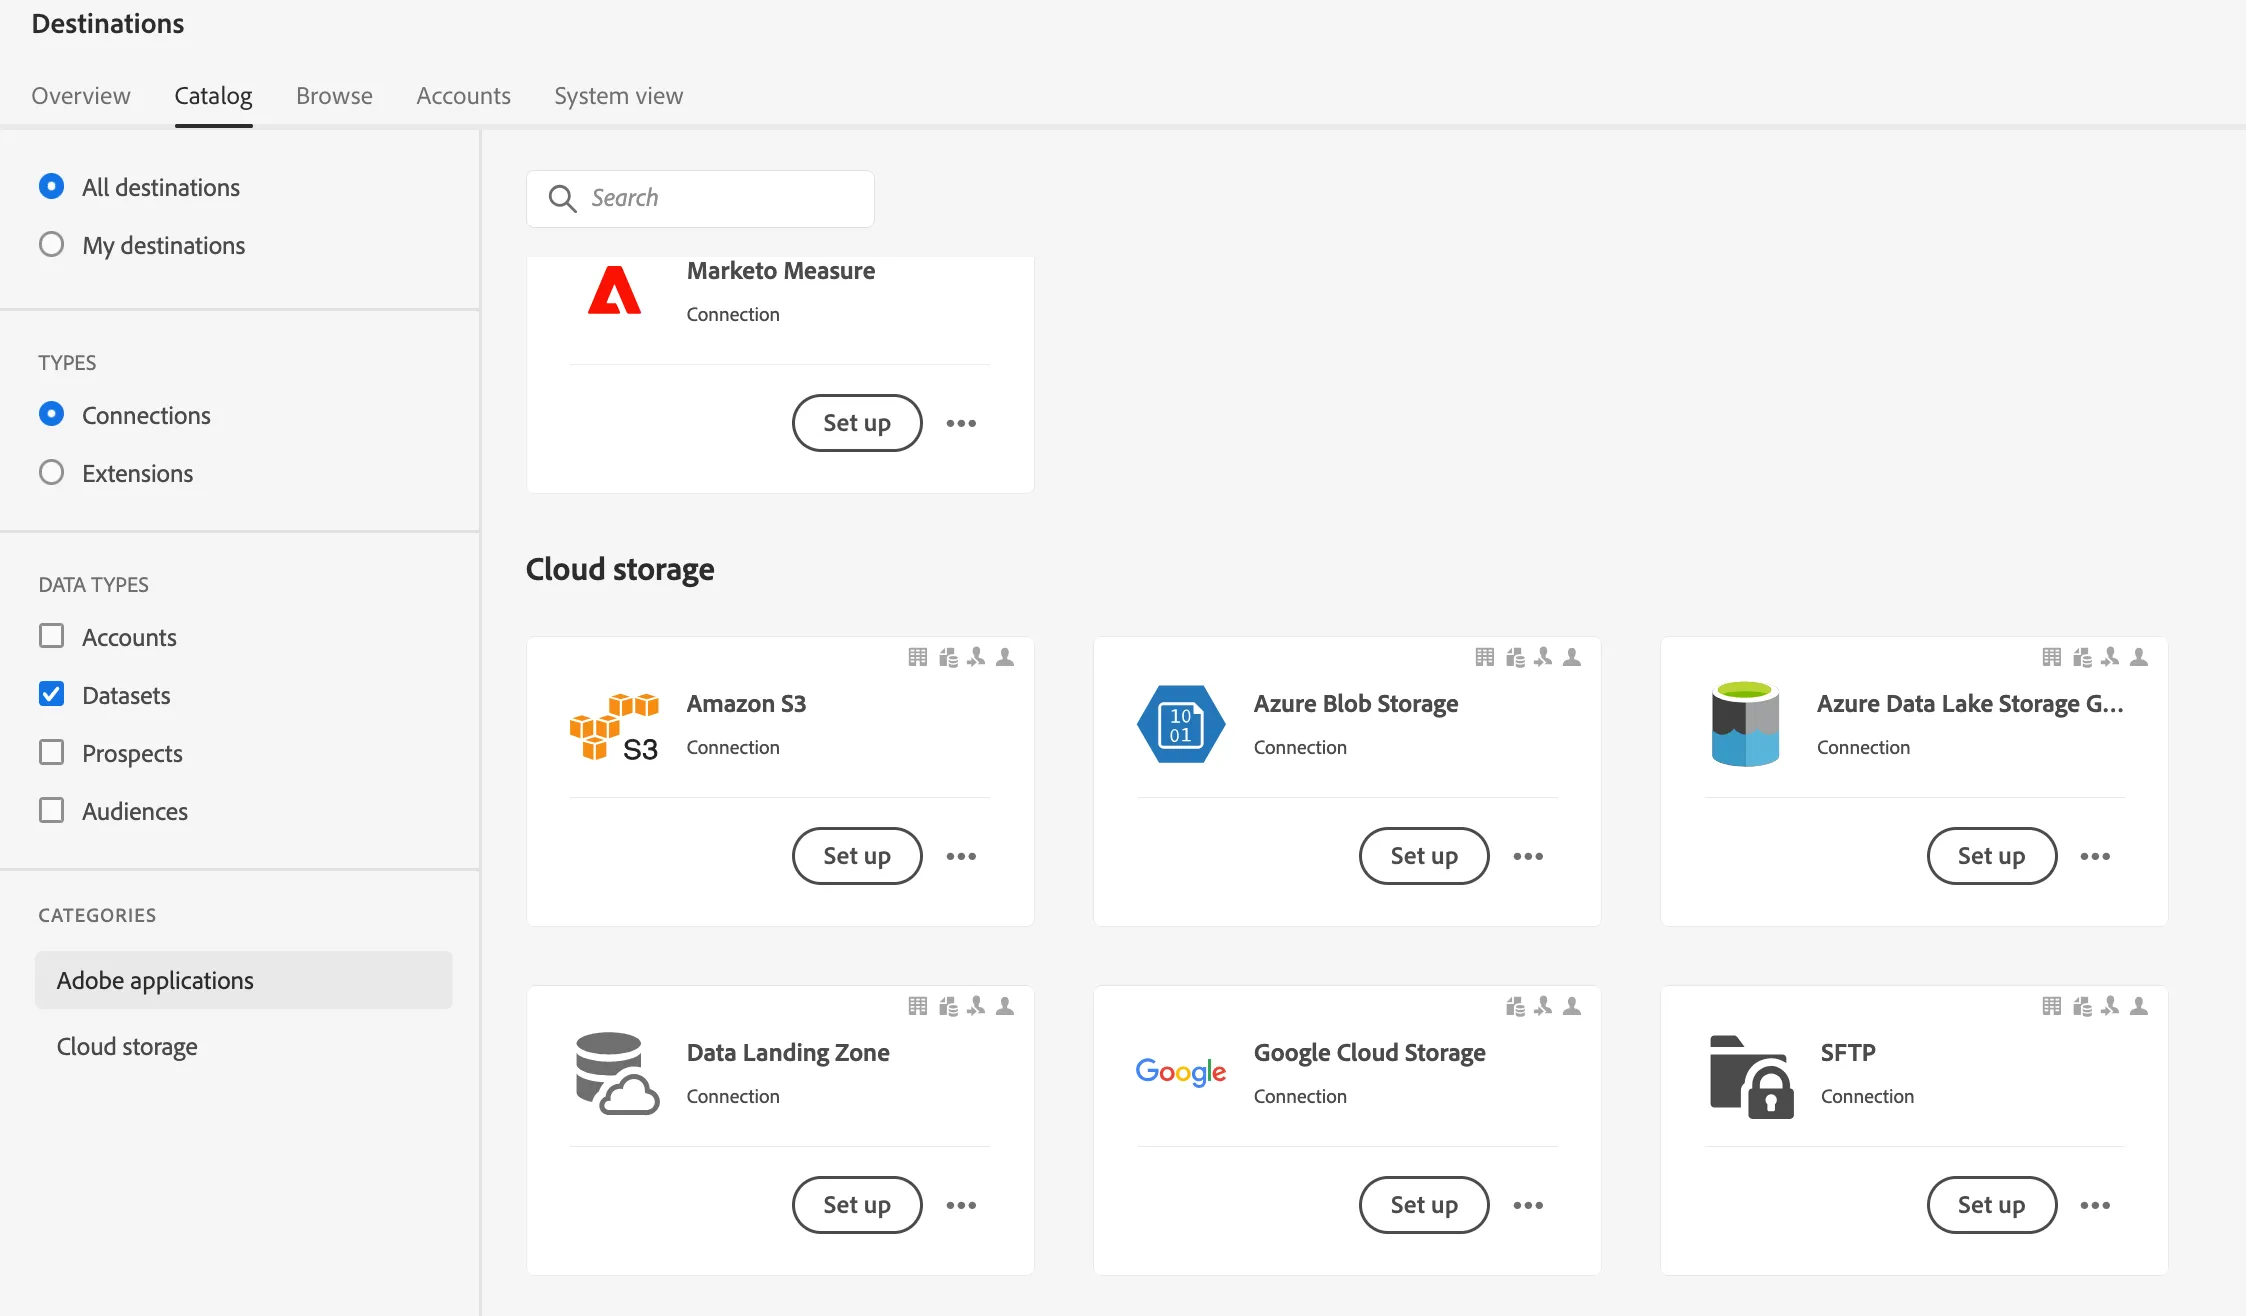Image resolution: width=2246 pixels, height=1316 pixels.
Task: Check the Audiences data type checkbox
Action: pos(51,811)
